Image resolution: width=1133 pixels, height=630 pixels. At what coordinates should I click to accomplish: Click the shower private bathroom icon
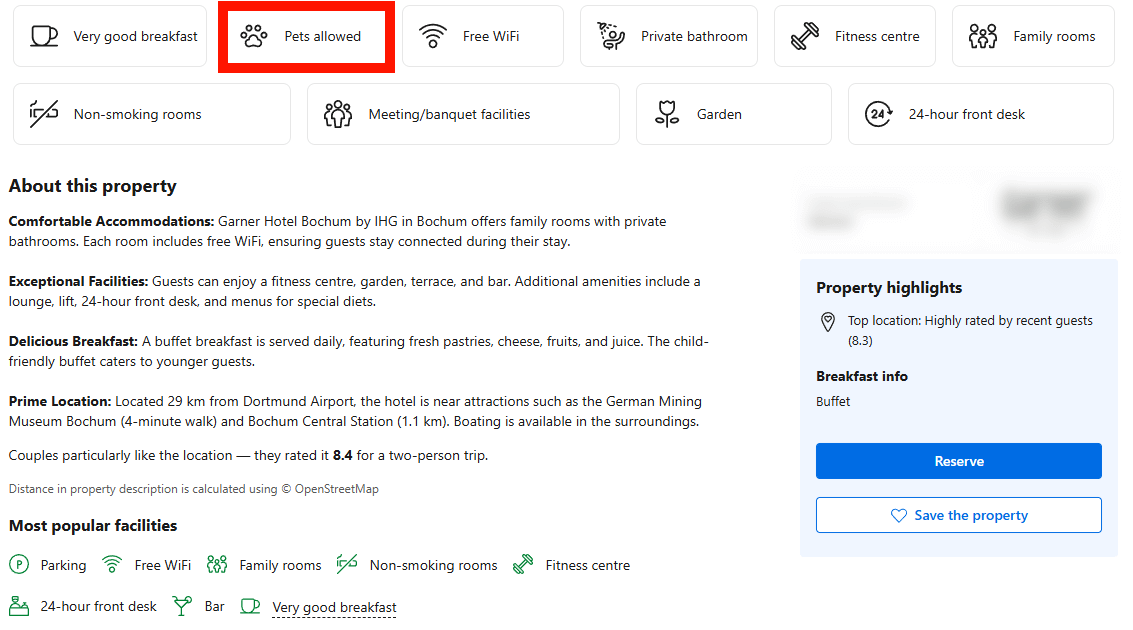coord(611,36)
